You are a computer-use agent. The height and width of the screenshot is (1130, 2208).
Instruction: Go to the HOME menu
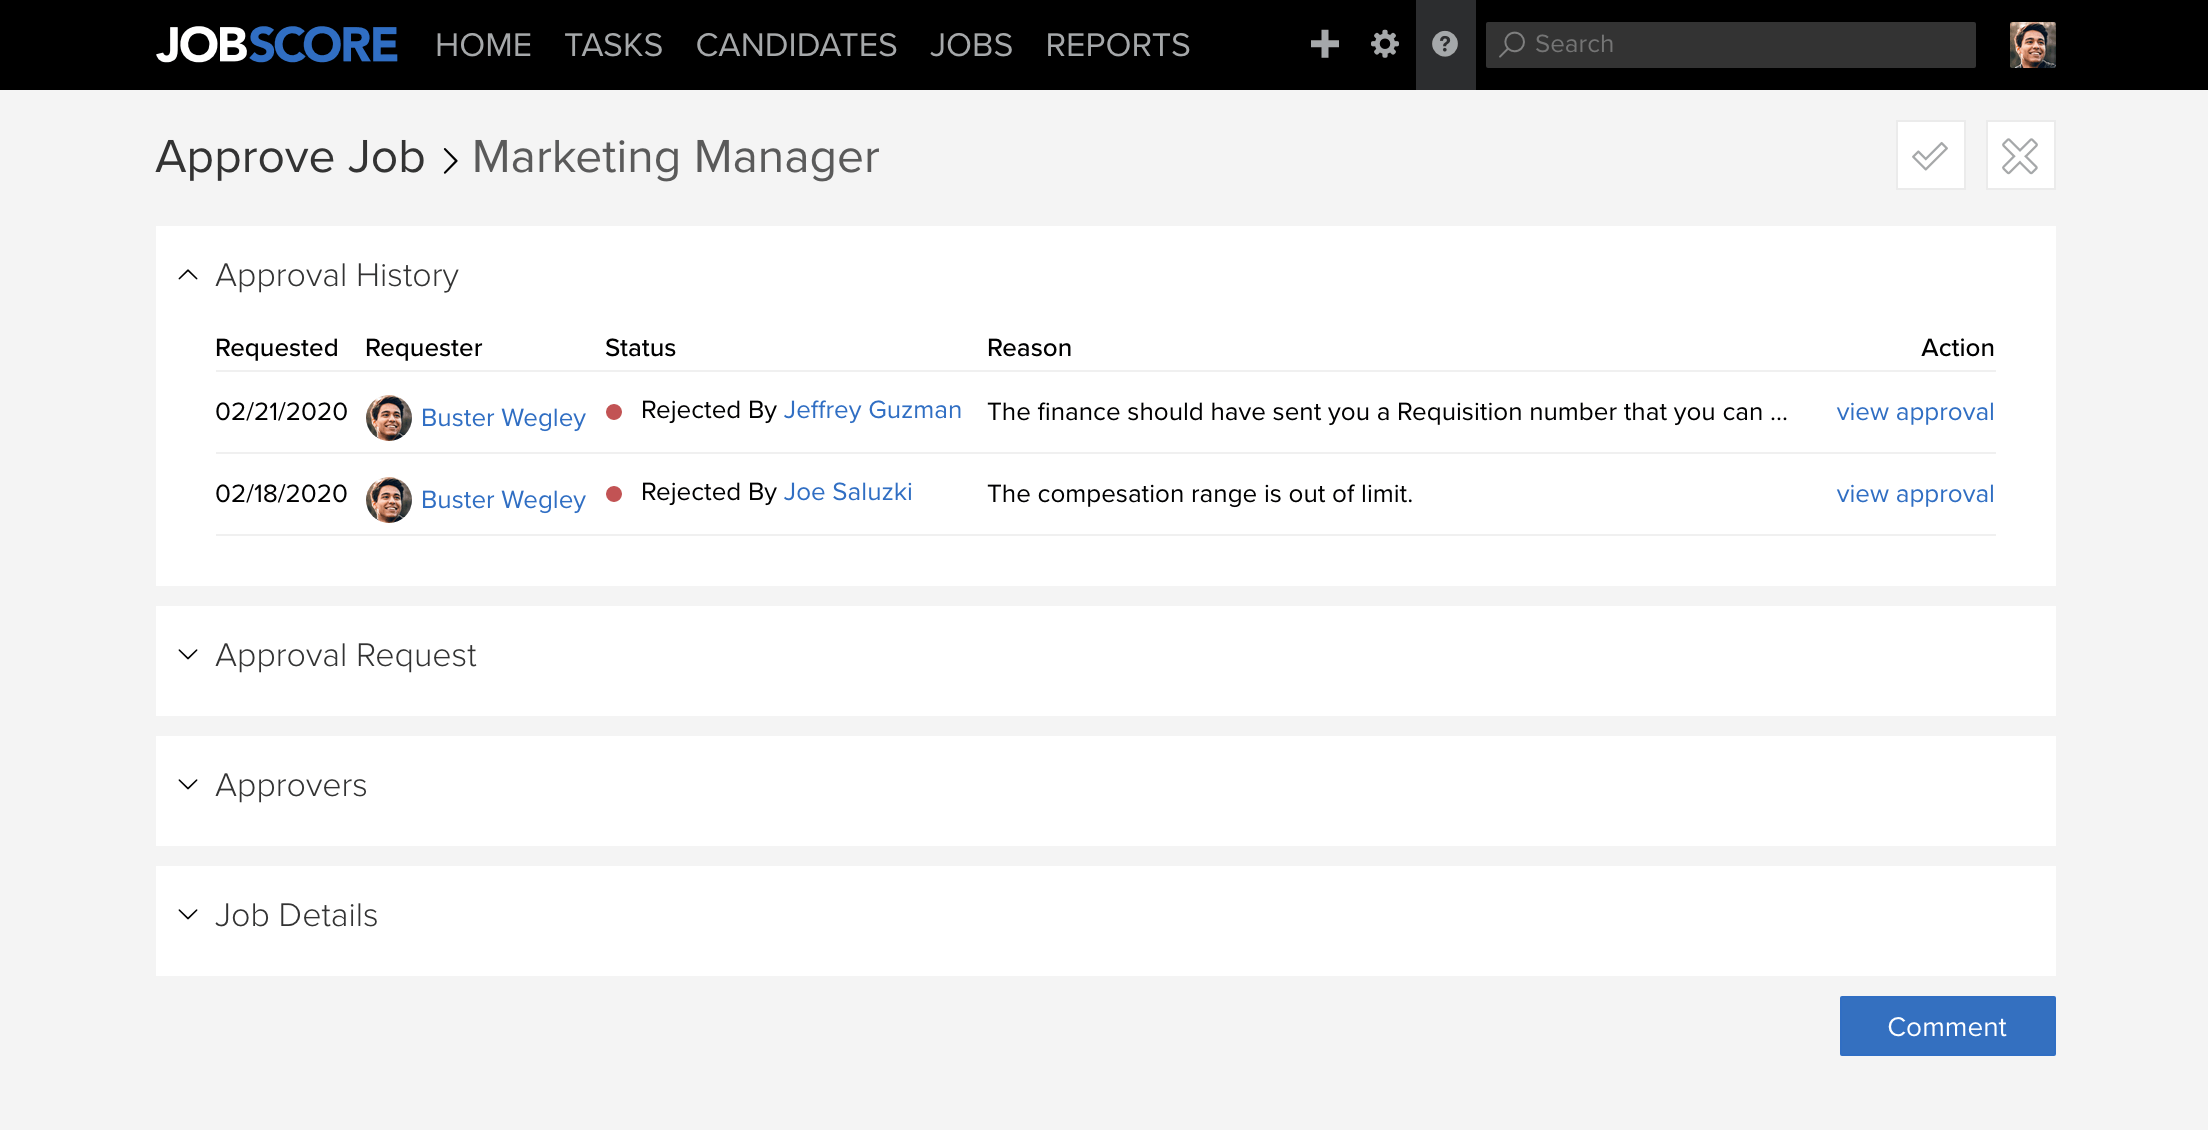(483, 45)
